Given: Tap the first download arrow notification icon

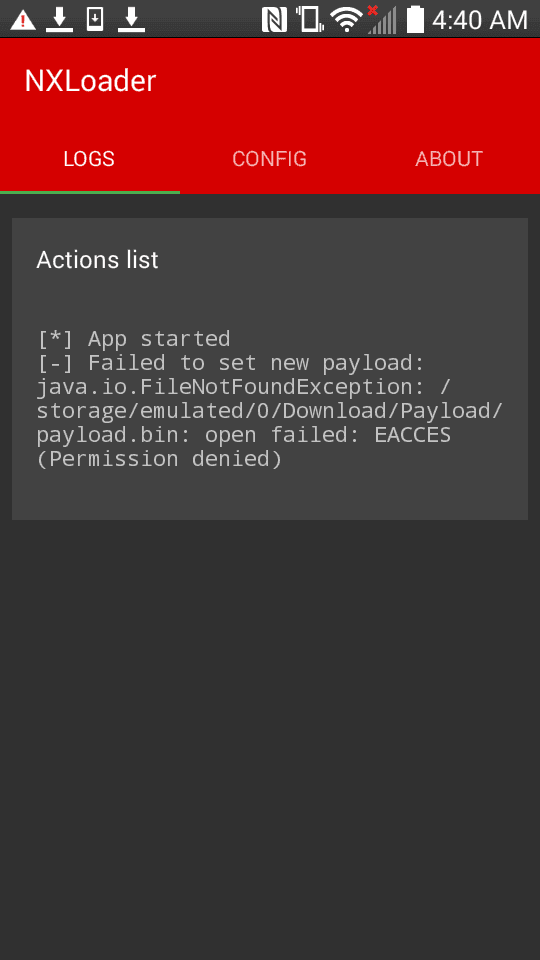Looking at the screenshot, I should point(59,19).
